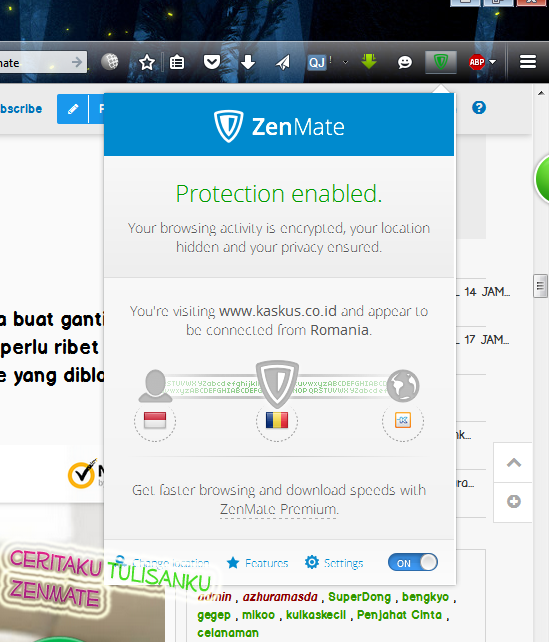549x642 pixels.
Task: Open the QJ toolbar button dropdown arrow
Action: pos(345,63)
